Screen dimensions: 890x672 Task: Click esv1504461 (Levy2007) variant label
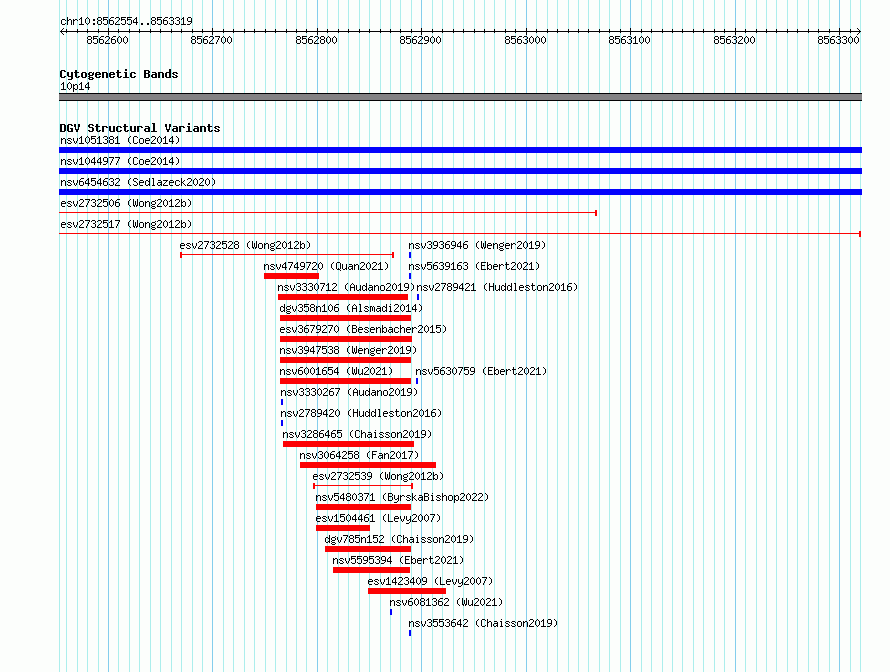pyautogui.click(x=378, y=518)
